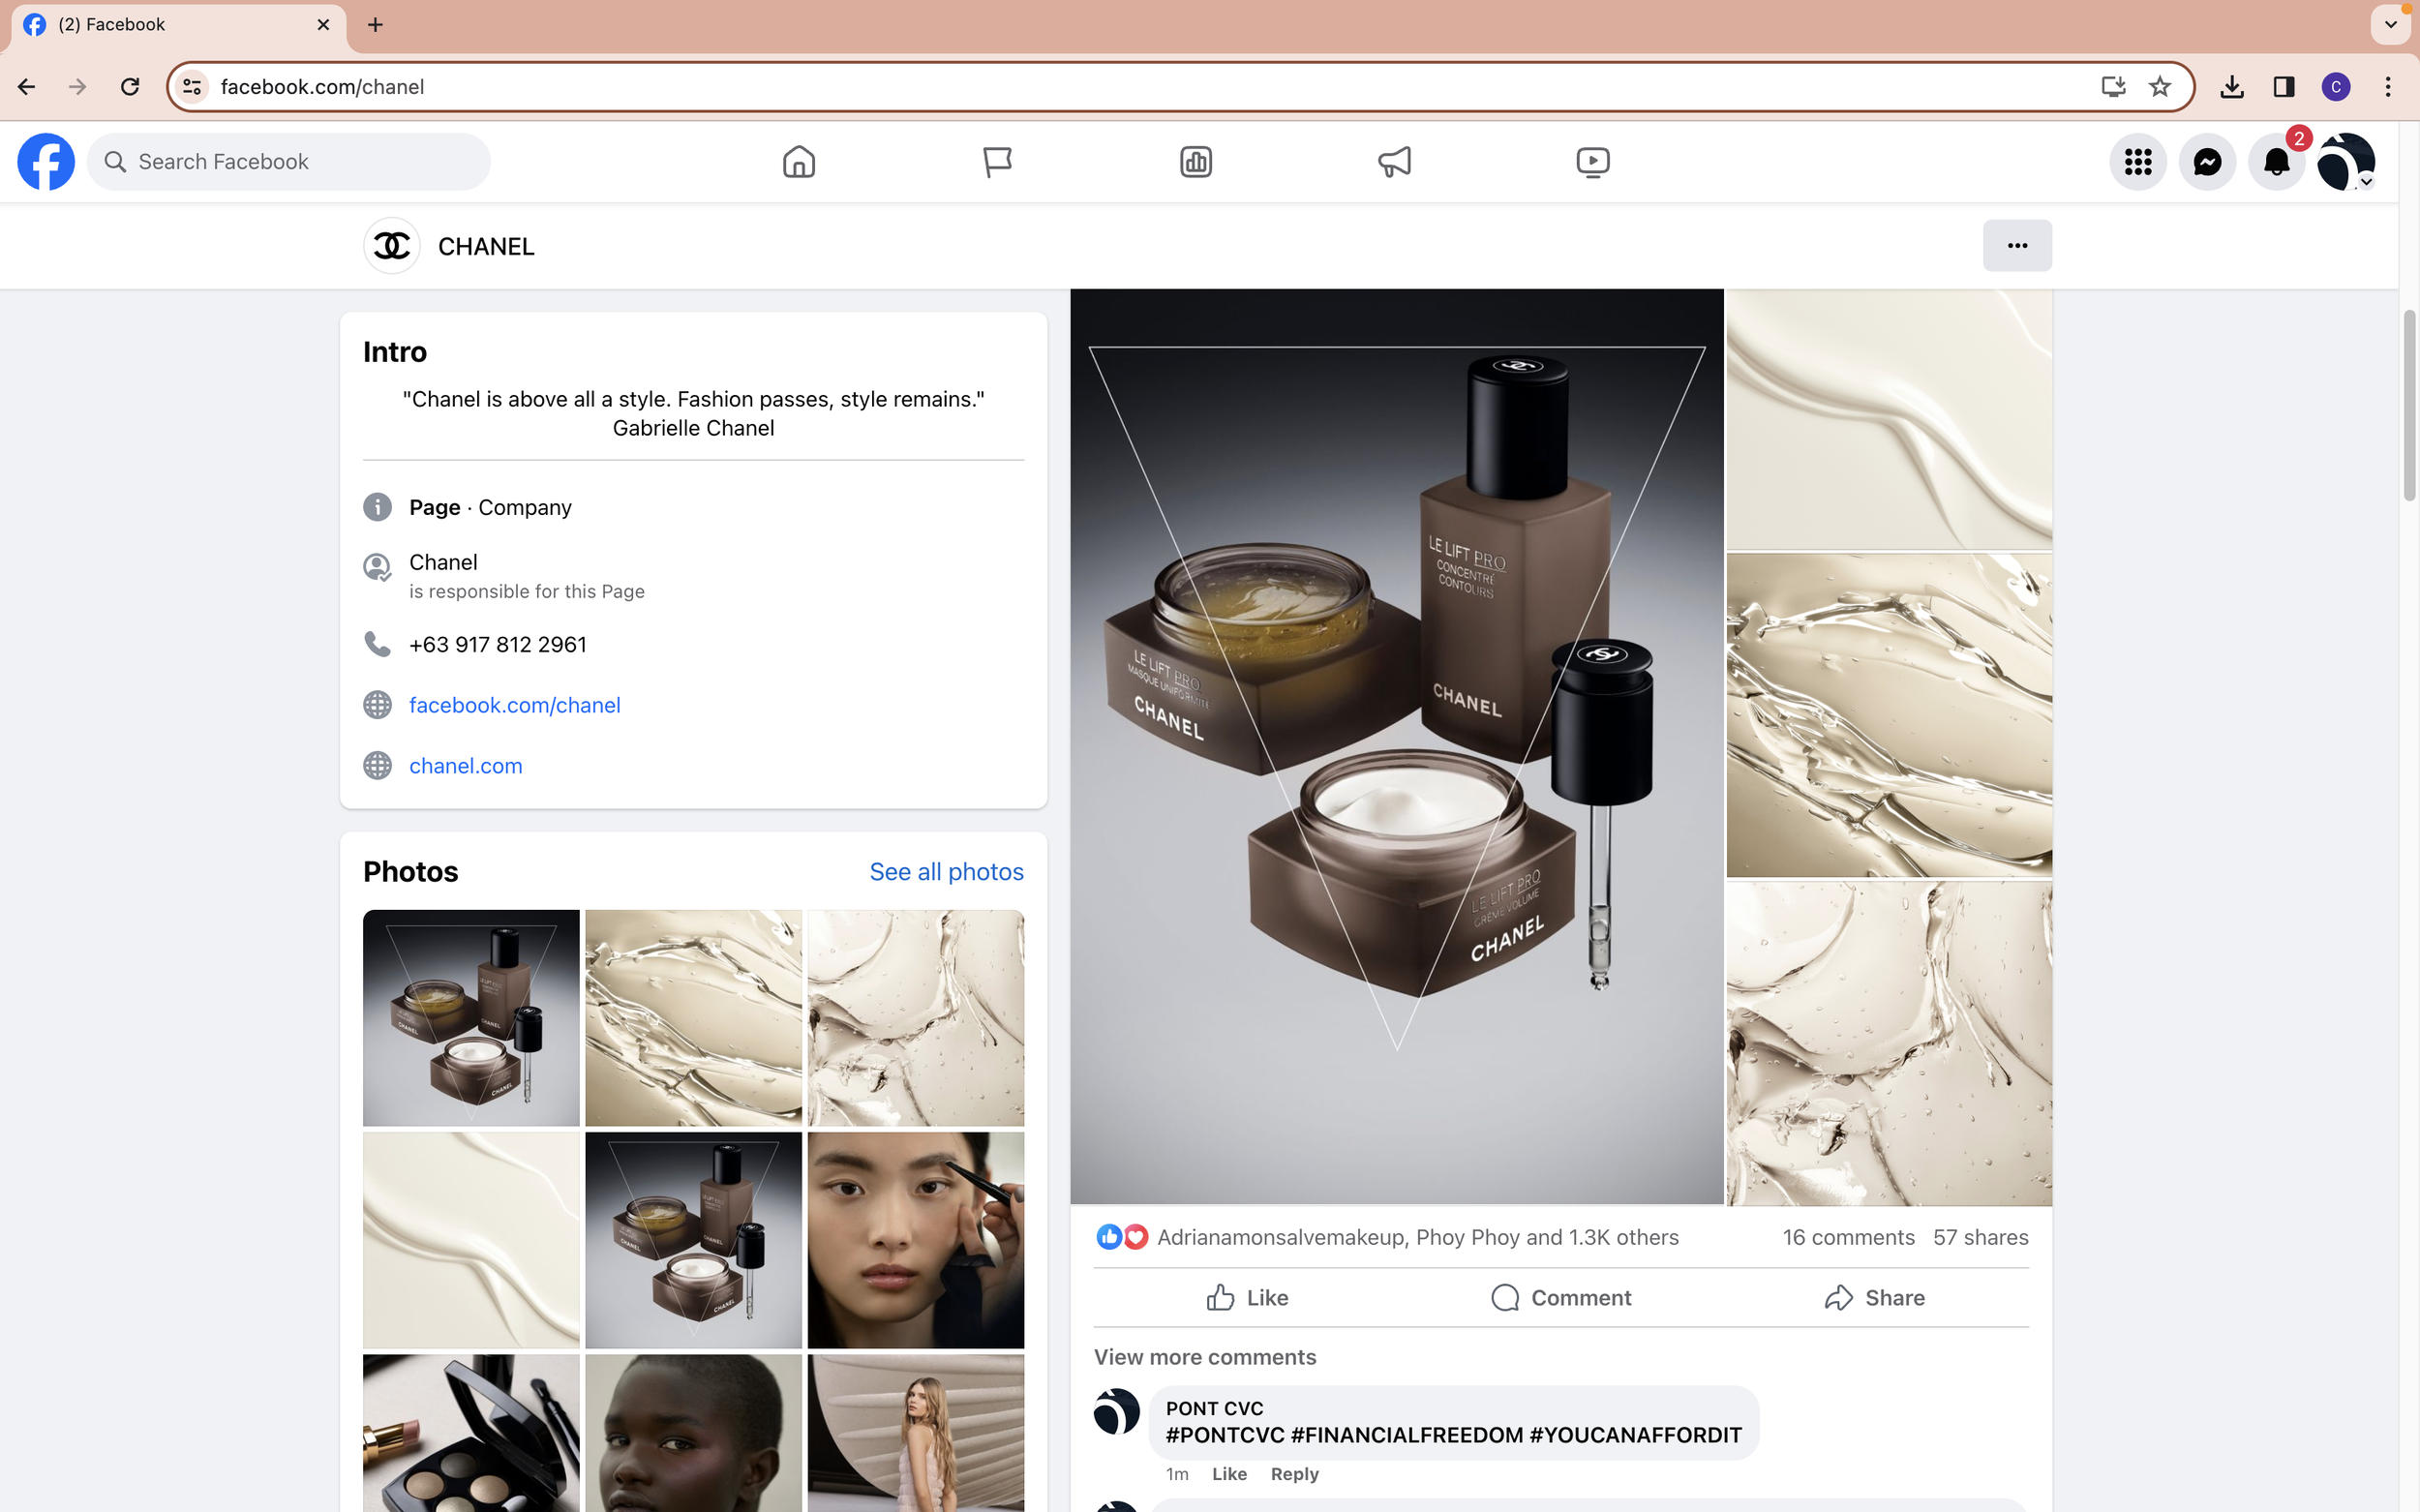
Task: Bookmark this page with the star icon
Action: [x=2160, y=87]
